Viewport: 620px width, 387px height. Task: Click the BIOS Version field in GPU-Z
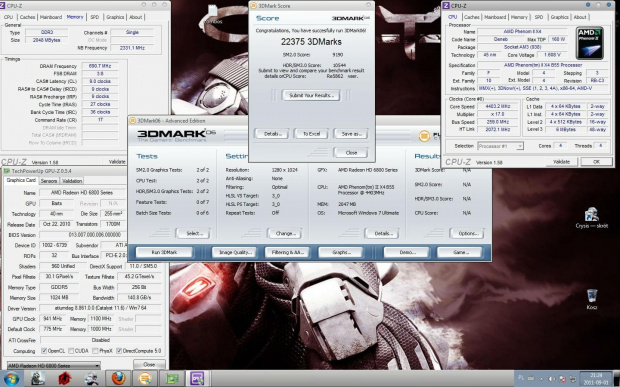coord(83,235)
